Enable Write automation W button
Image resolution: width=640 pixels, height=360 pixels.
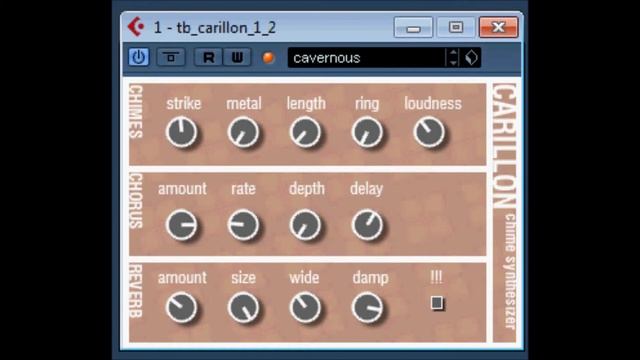pyautogui.click(x=237, y=57)
